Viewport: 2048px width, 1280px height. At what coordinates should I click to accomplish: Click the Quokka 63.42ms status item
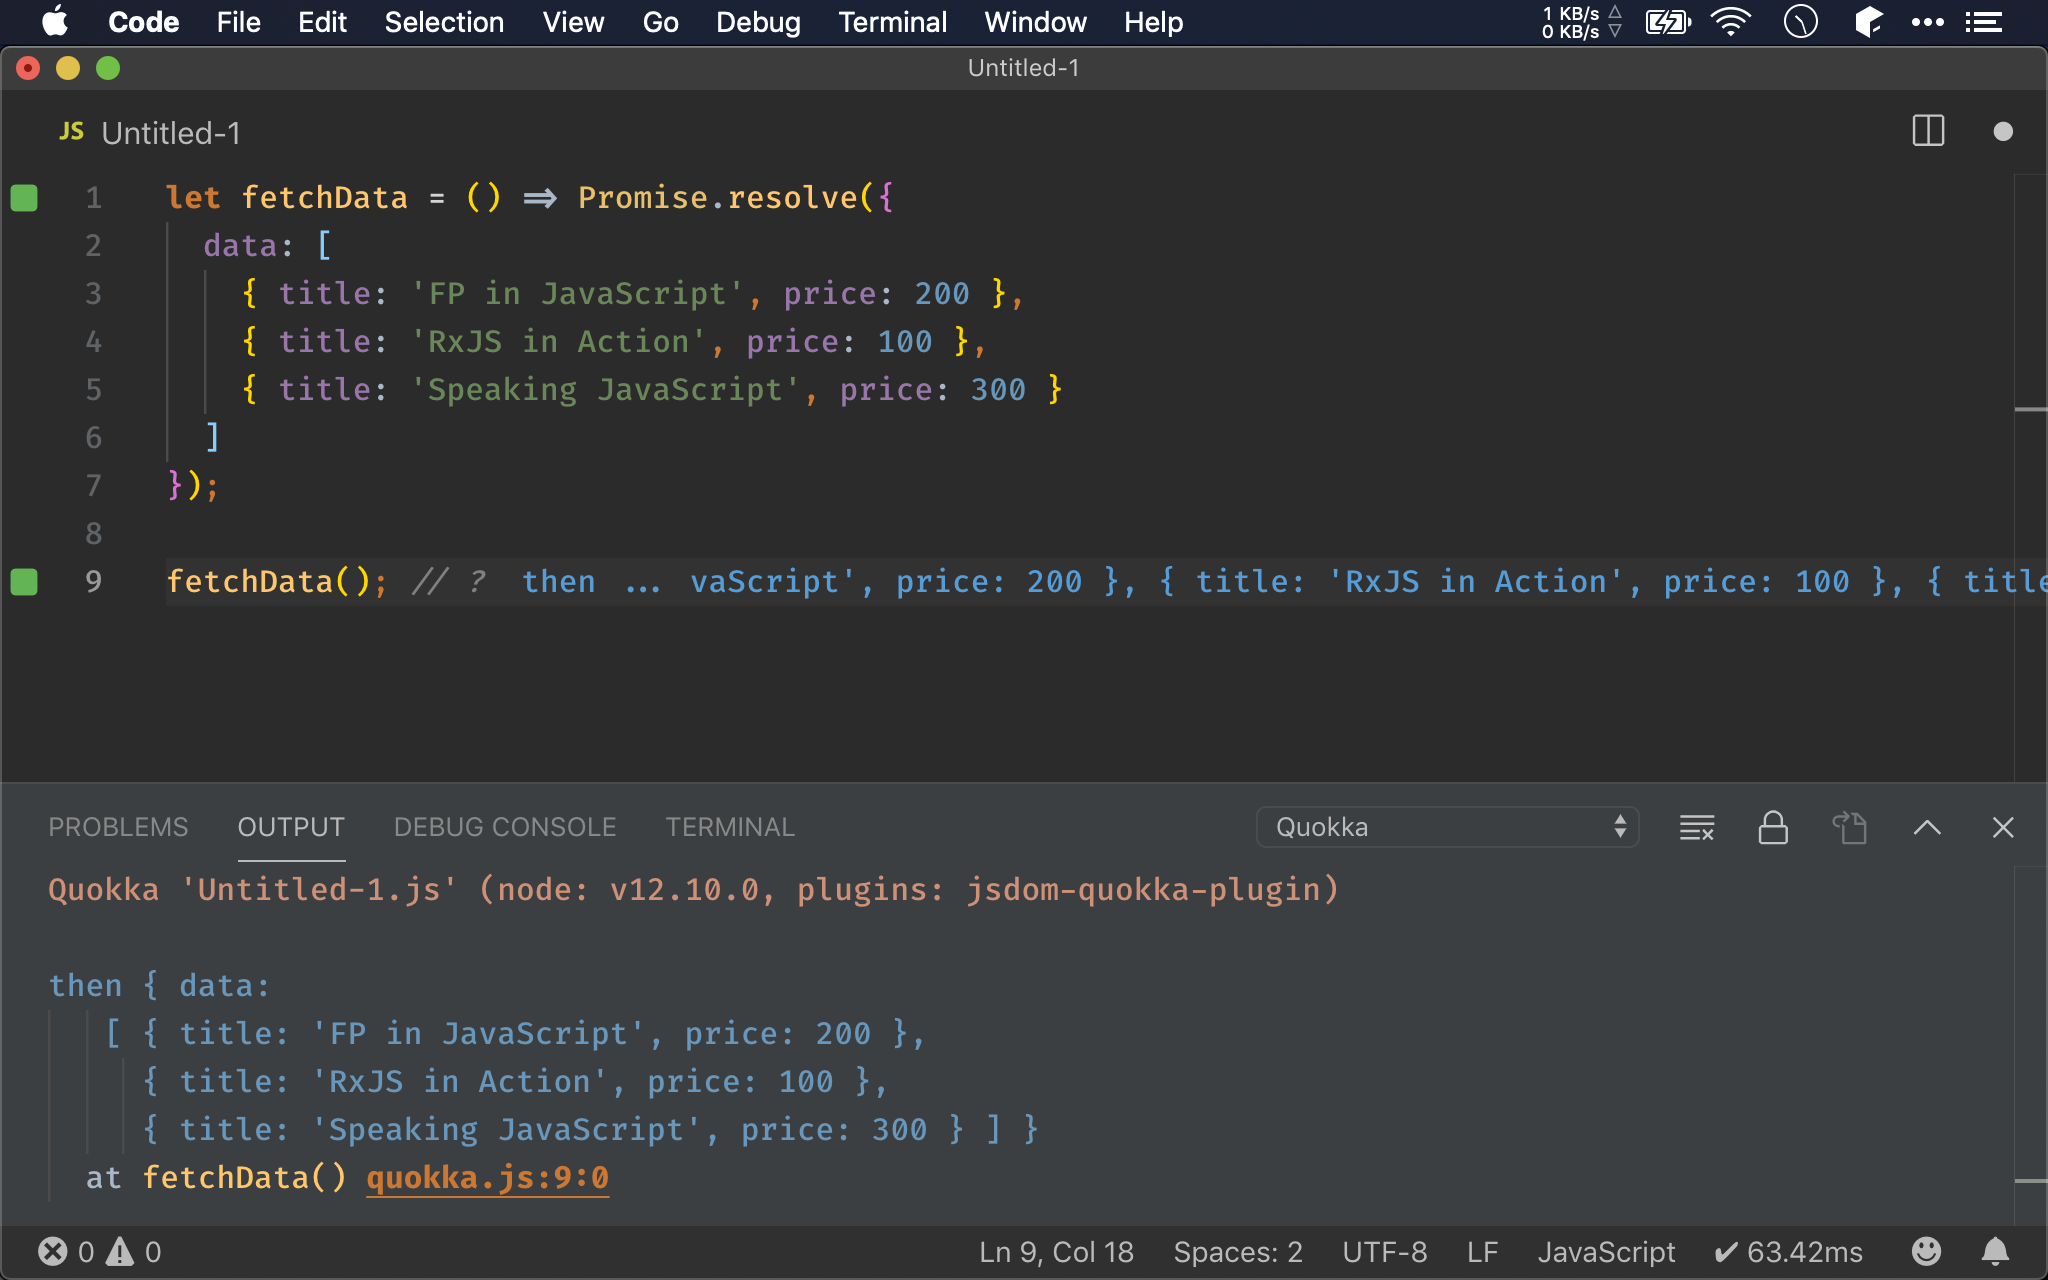click(1788, 1251)
